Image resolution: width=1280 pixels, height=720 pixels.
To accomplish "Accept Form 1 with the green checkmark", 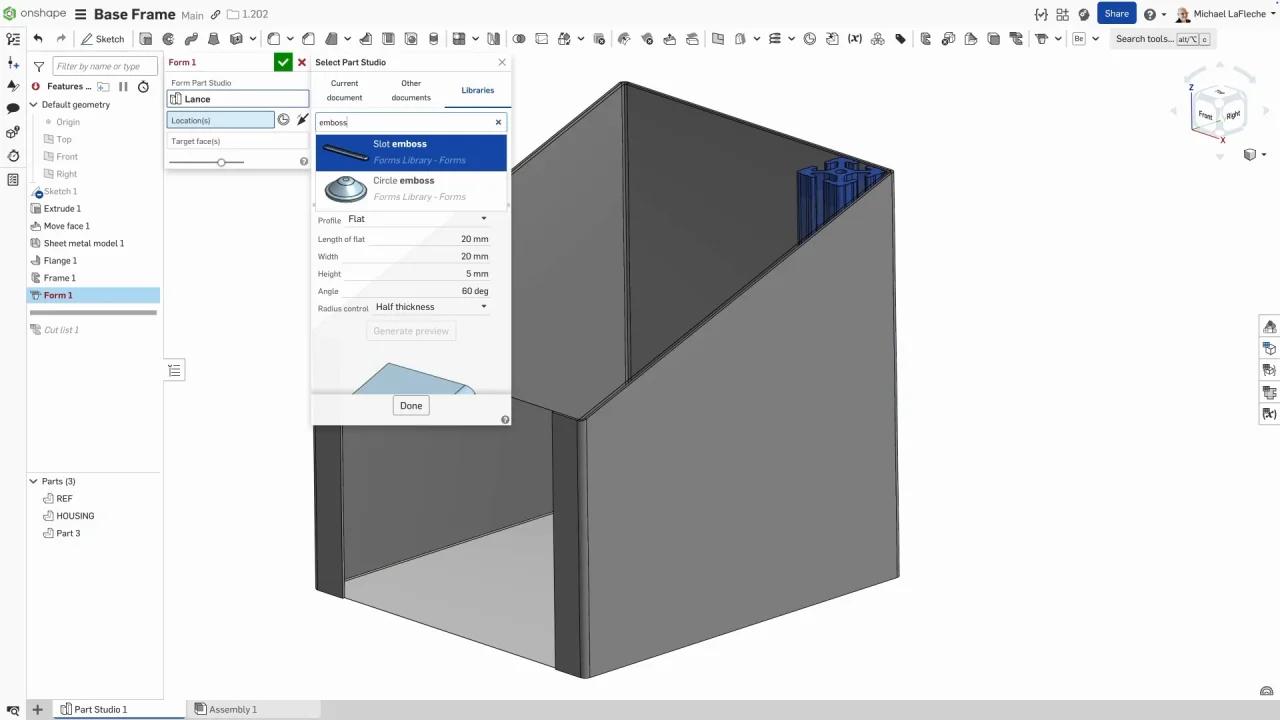I will click(283, 62).
